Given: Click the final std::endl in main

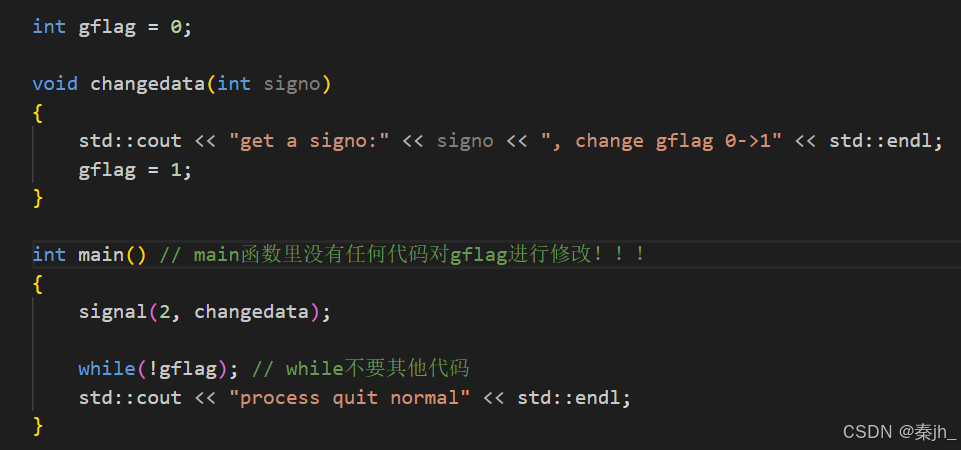Looking at the screenshot, I should tap(568, 398).
